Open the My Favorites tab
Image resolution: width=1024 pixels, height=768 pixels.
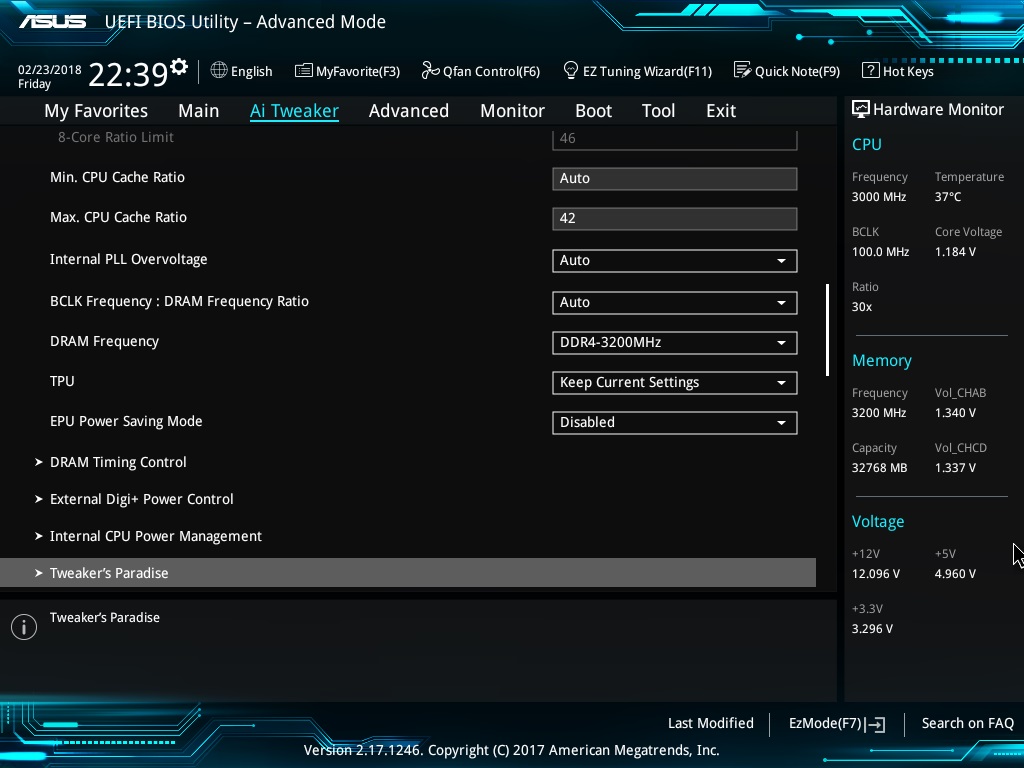pyautogui.click(x=96, y=111)
